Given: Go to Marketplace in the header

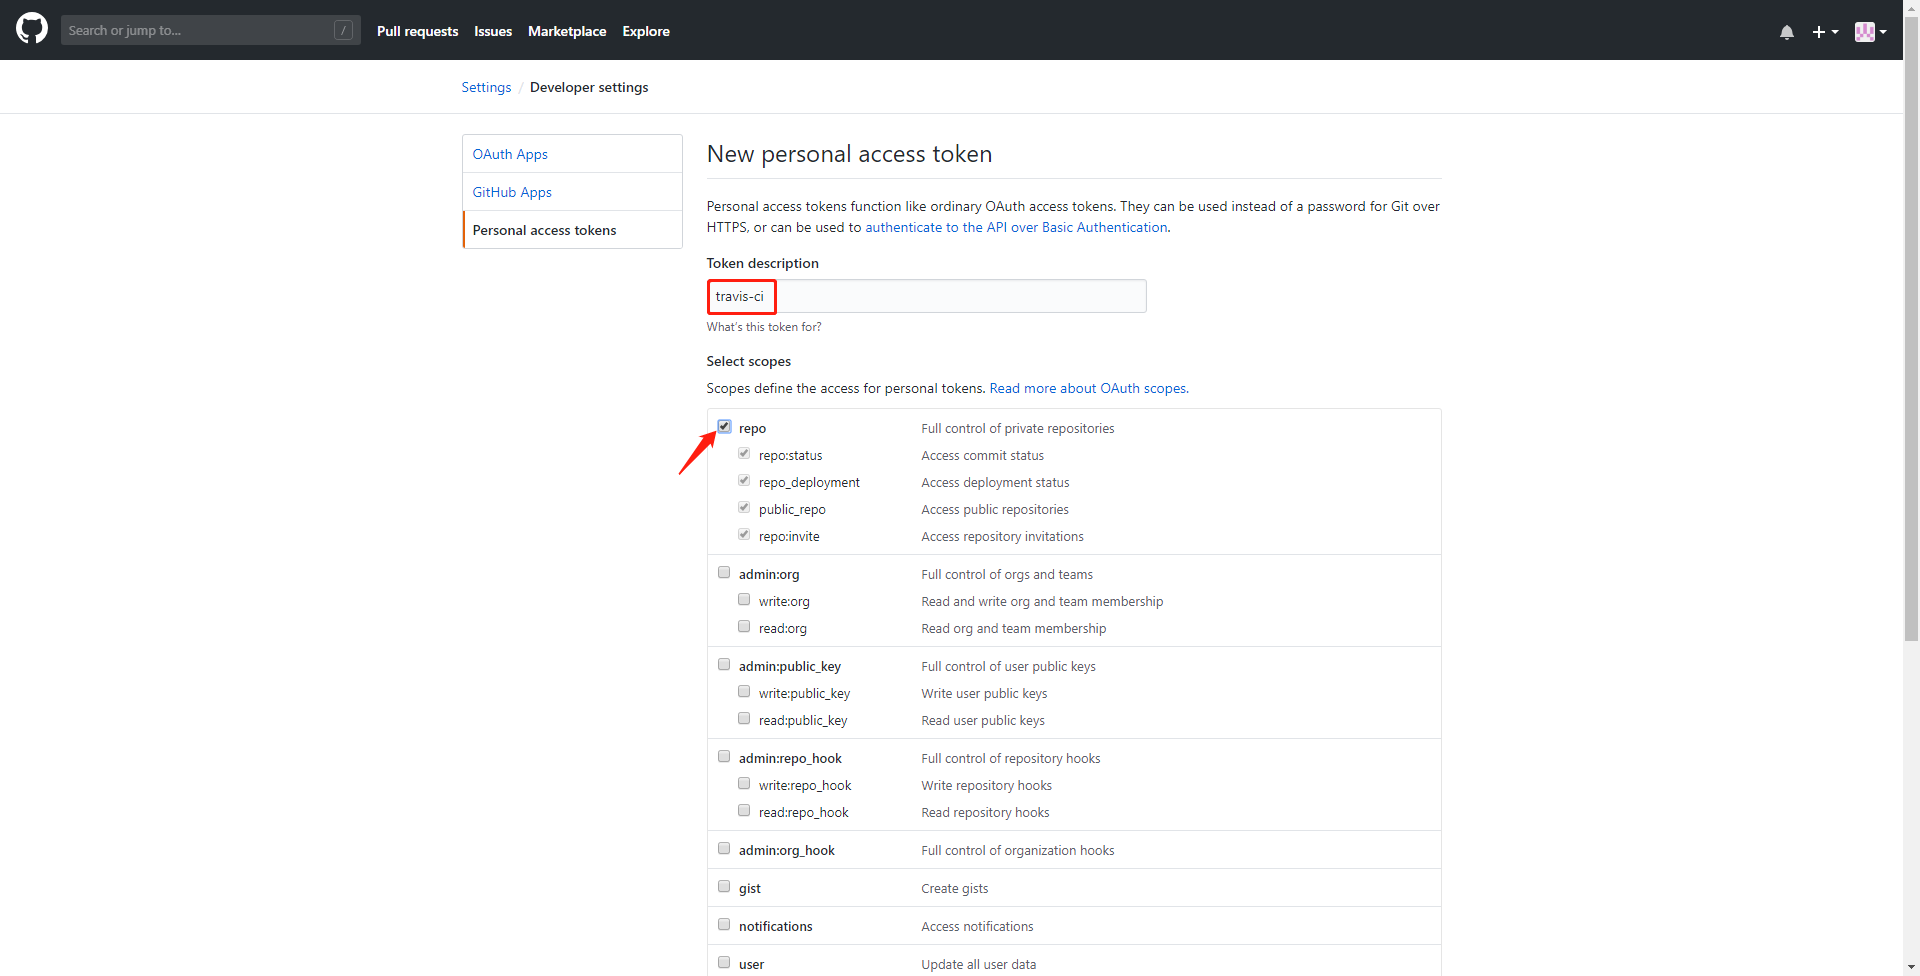Looking at the screenshot, I should tap(567, 31).
